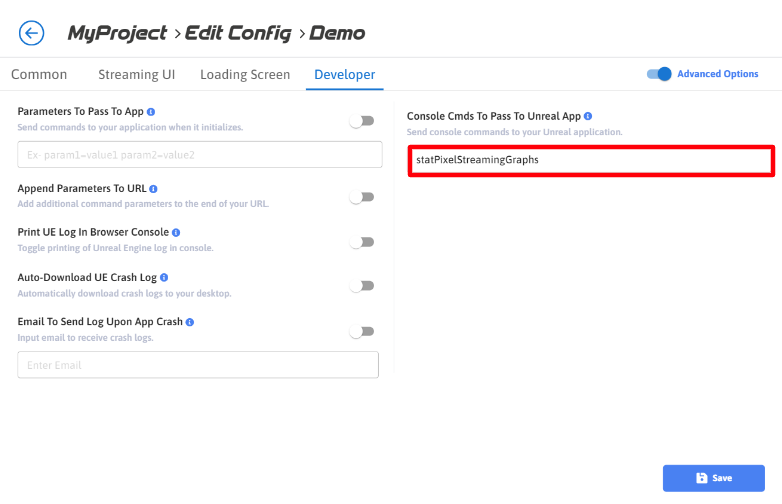Go to the Loading Screen tab

click(245, 75)
